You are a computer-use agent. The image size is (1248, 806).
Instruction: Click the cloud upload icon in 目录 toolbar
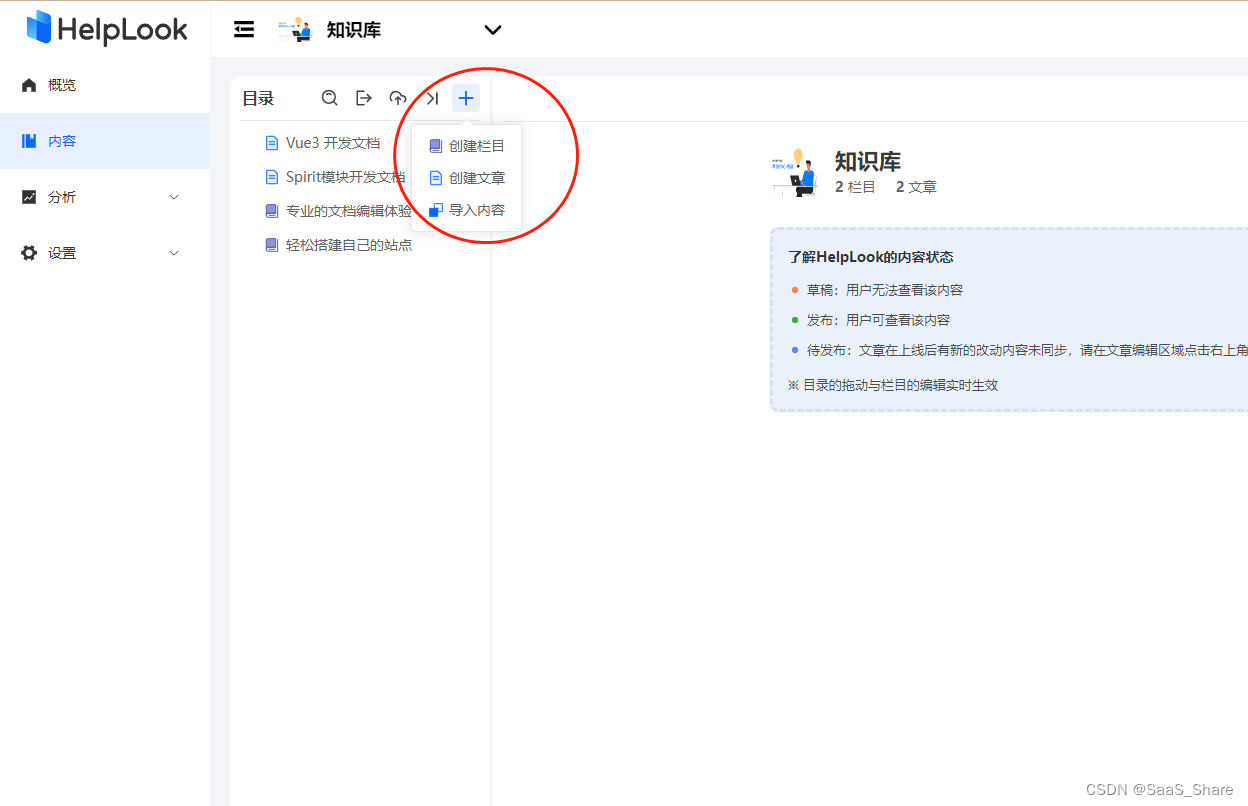[398, 98]
